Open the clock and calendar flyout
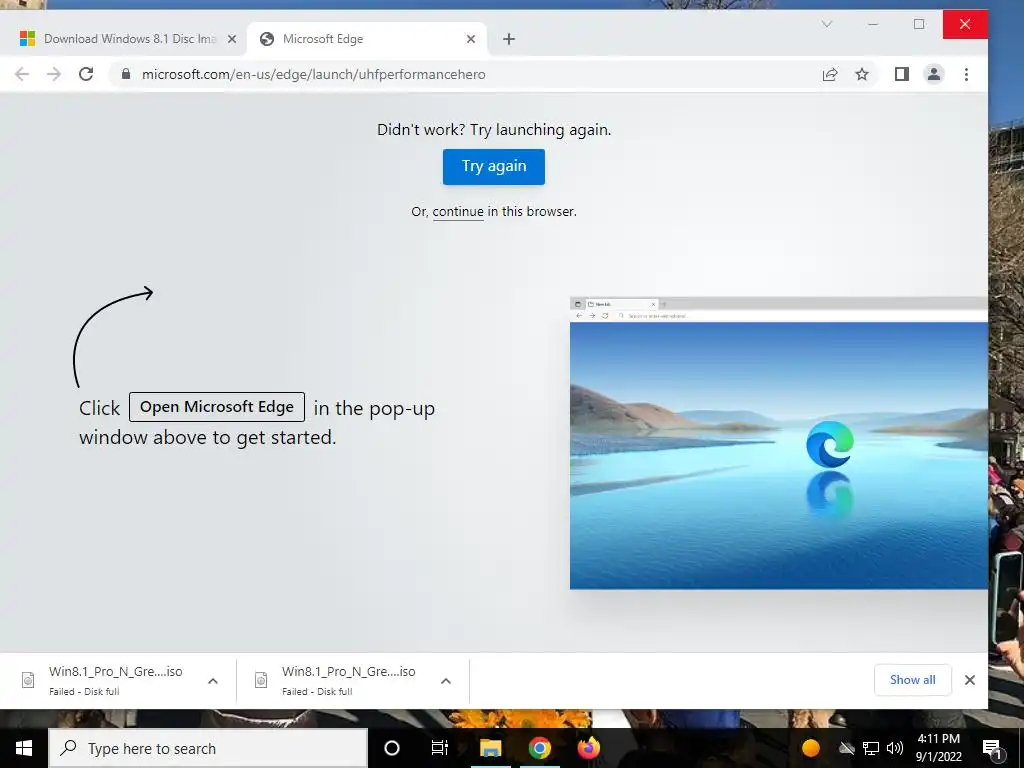 coord(938,748)
